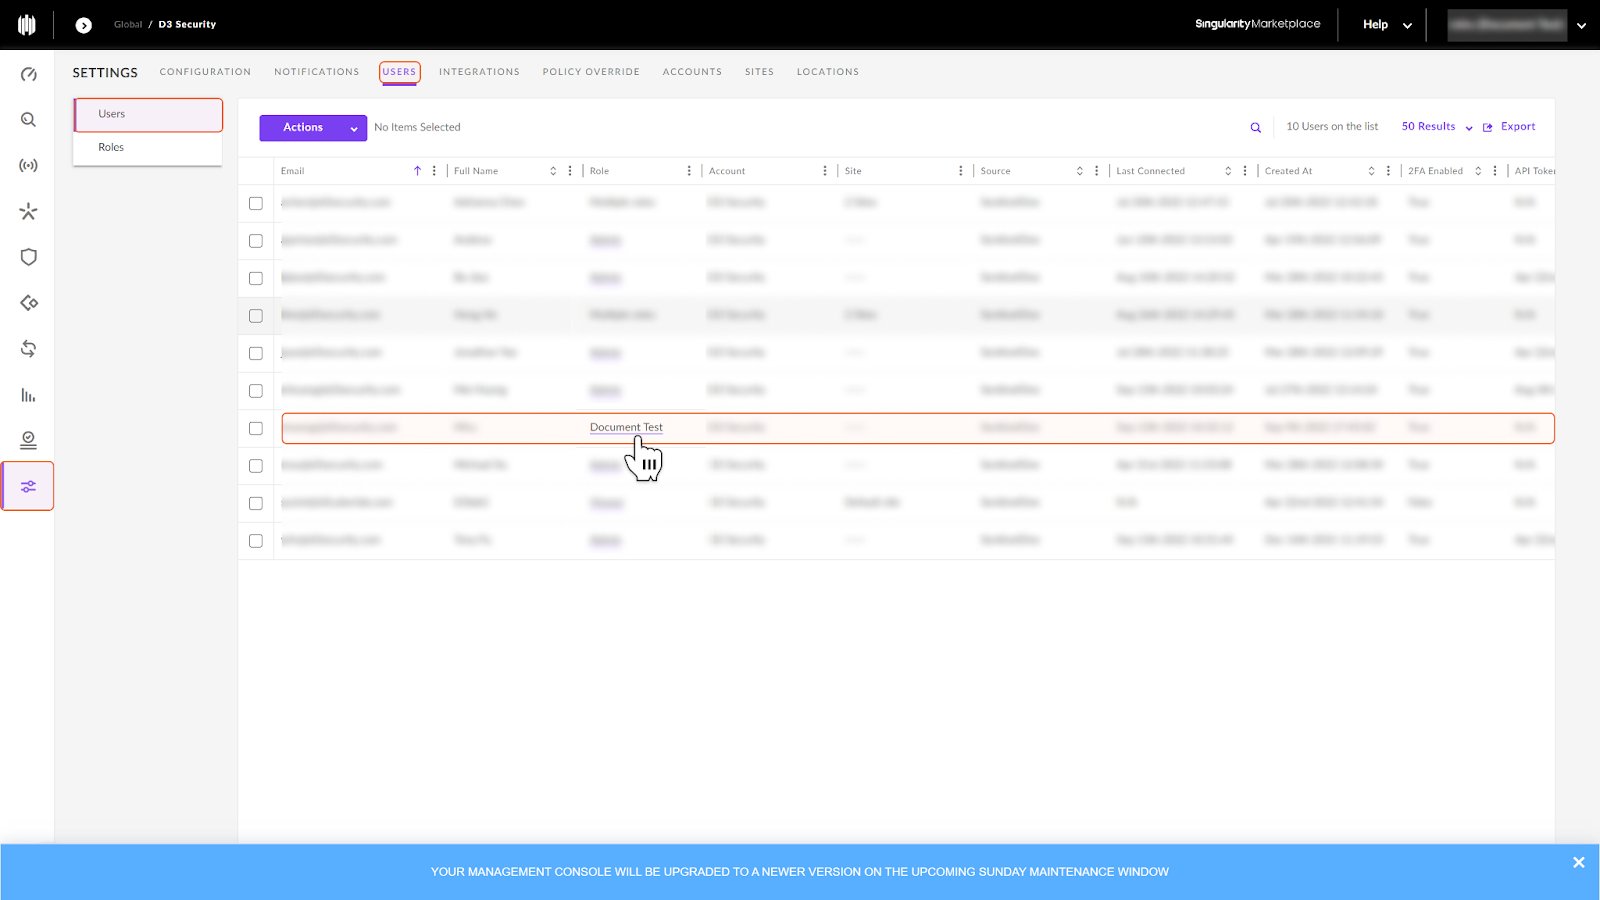Viewport: 1600px width, 900px height.
Task: Tick the last user row checkbox
Action: click(256, 541)
